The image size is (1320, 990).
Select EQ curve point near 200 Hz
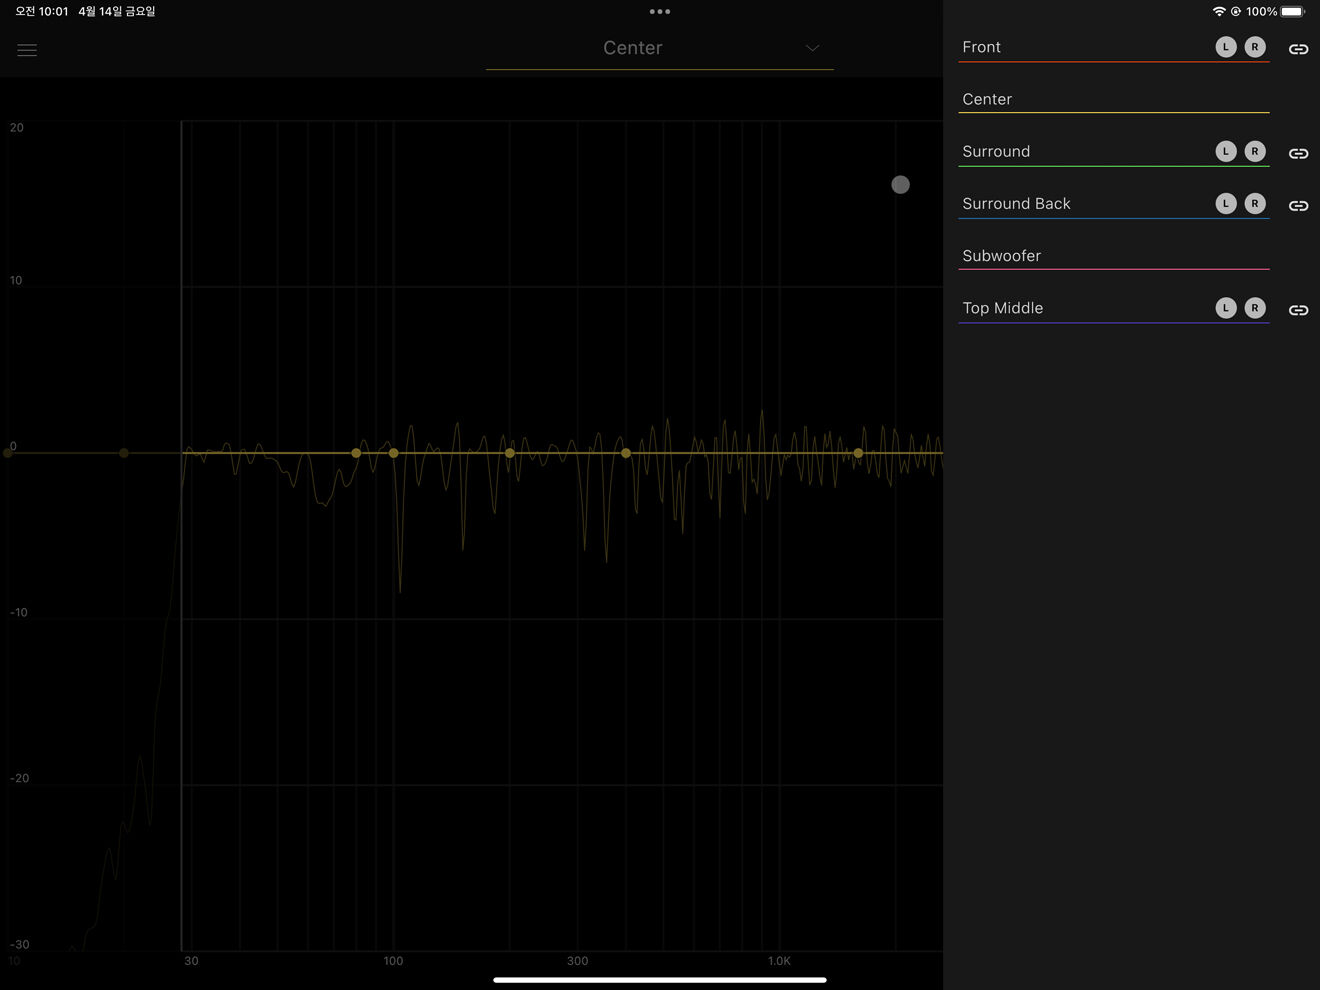(510, 453)
